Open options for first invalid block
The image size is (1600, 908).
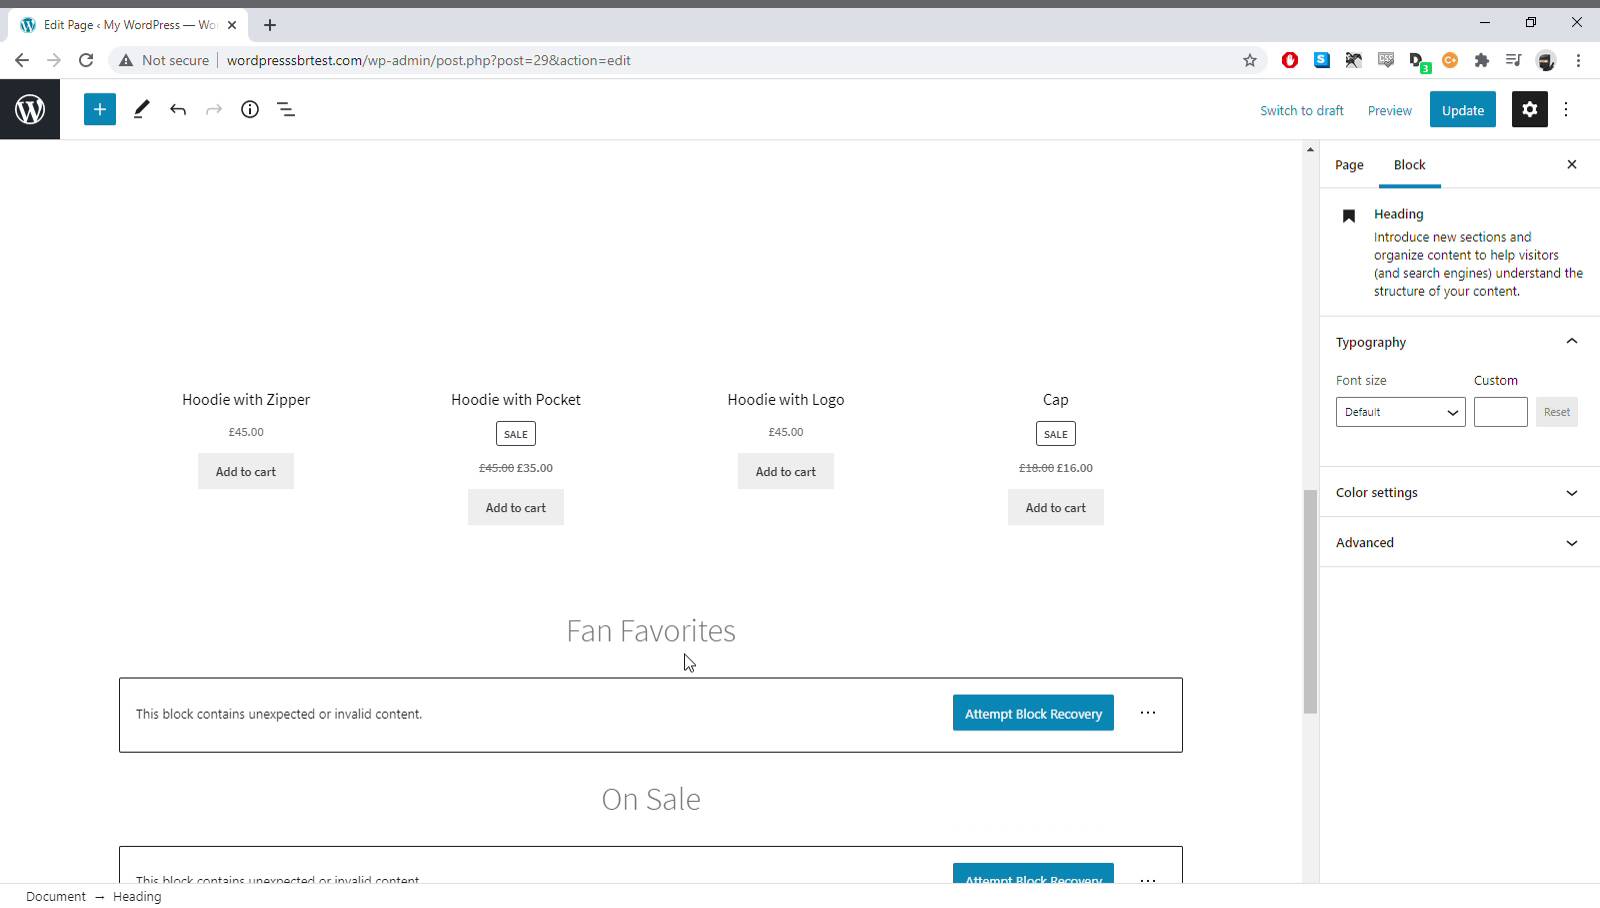(1148, 713)
